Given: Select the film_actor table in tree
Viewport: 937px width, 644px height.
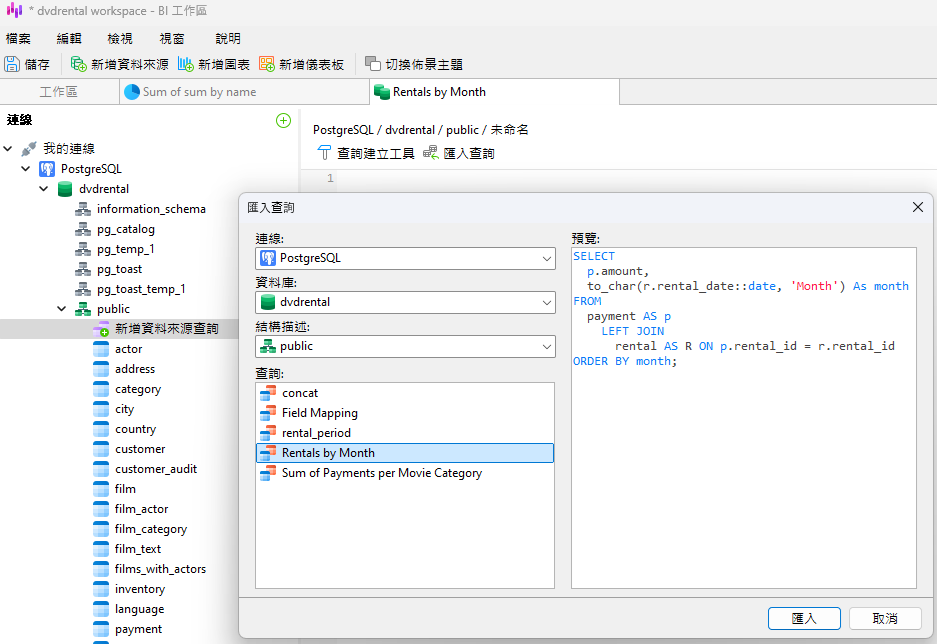Looking at the screenshot, I should click(x=141, y=509).
